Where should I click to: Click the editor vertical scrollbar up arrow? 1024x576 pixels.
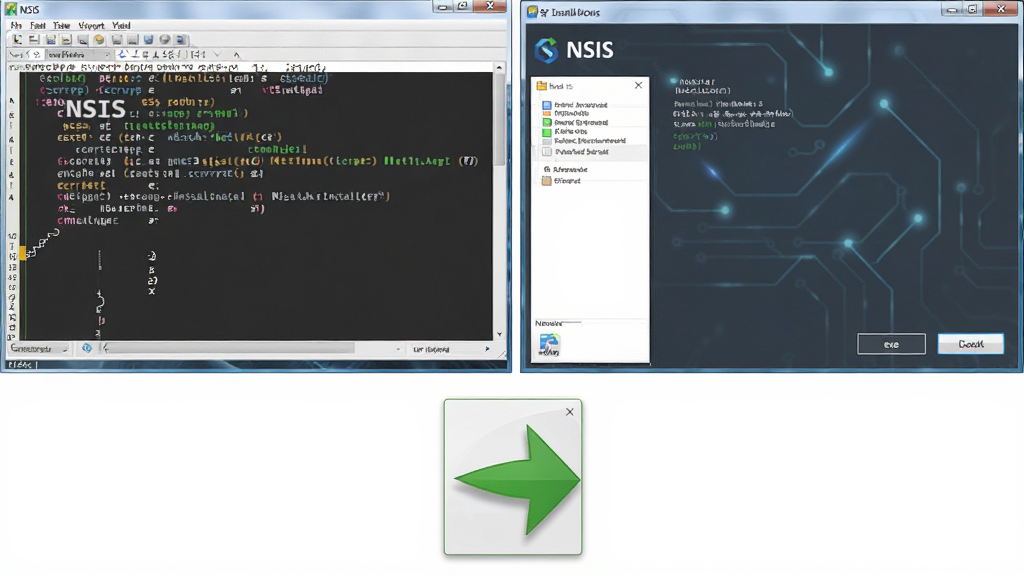[500, 67]
